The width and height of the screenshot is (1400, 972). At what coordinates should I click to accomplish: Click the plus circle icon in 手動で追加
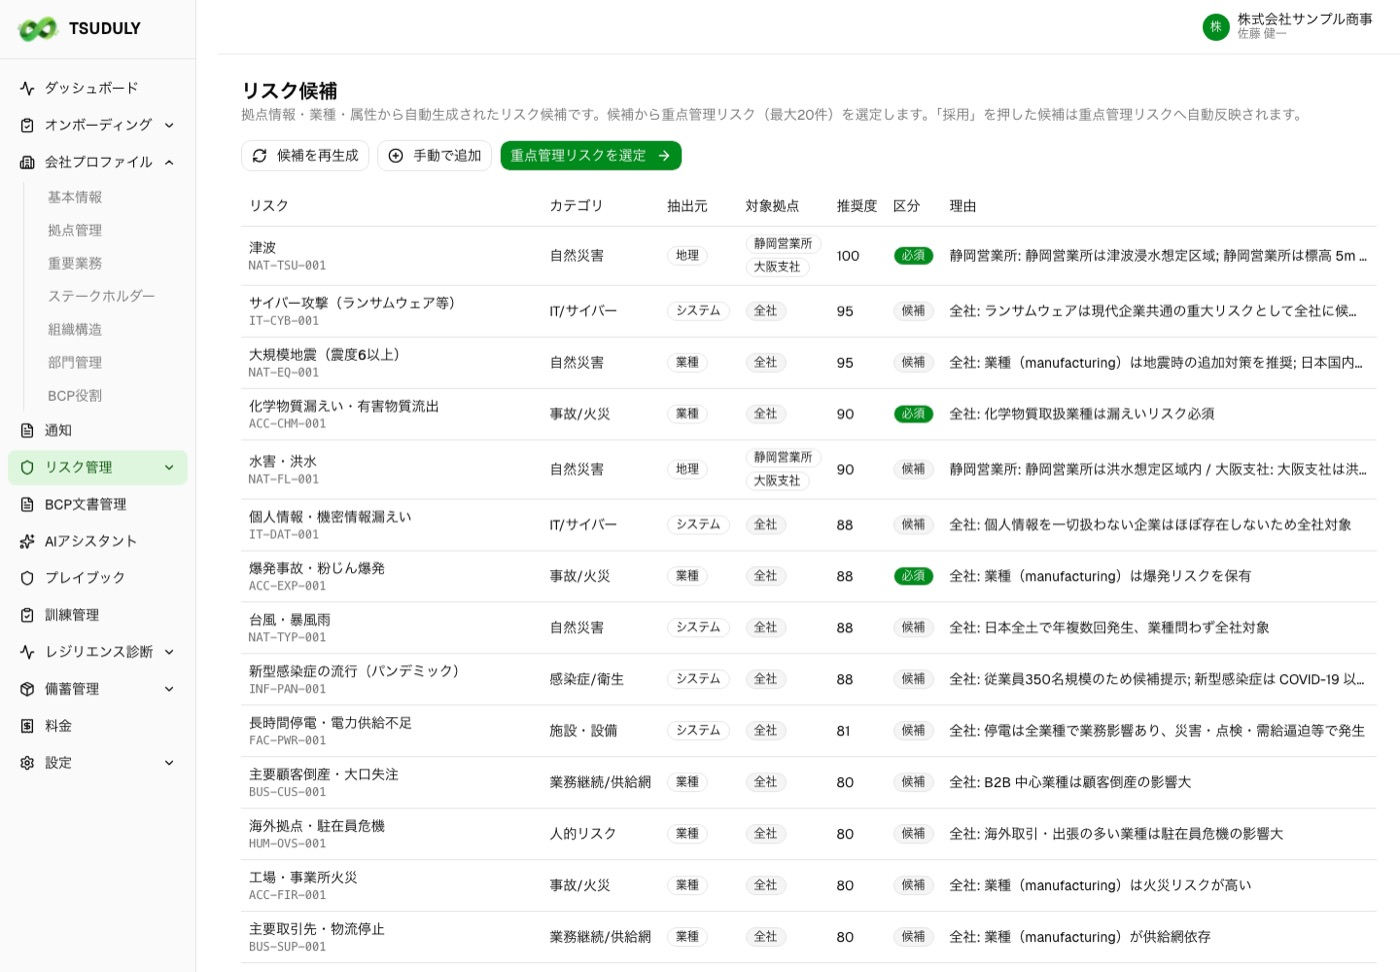pos(396,156)
